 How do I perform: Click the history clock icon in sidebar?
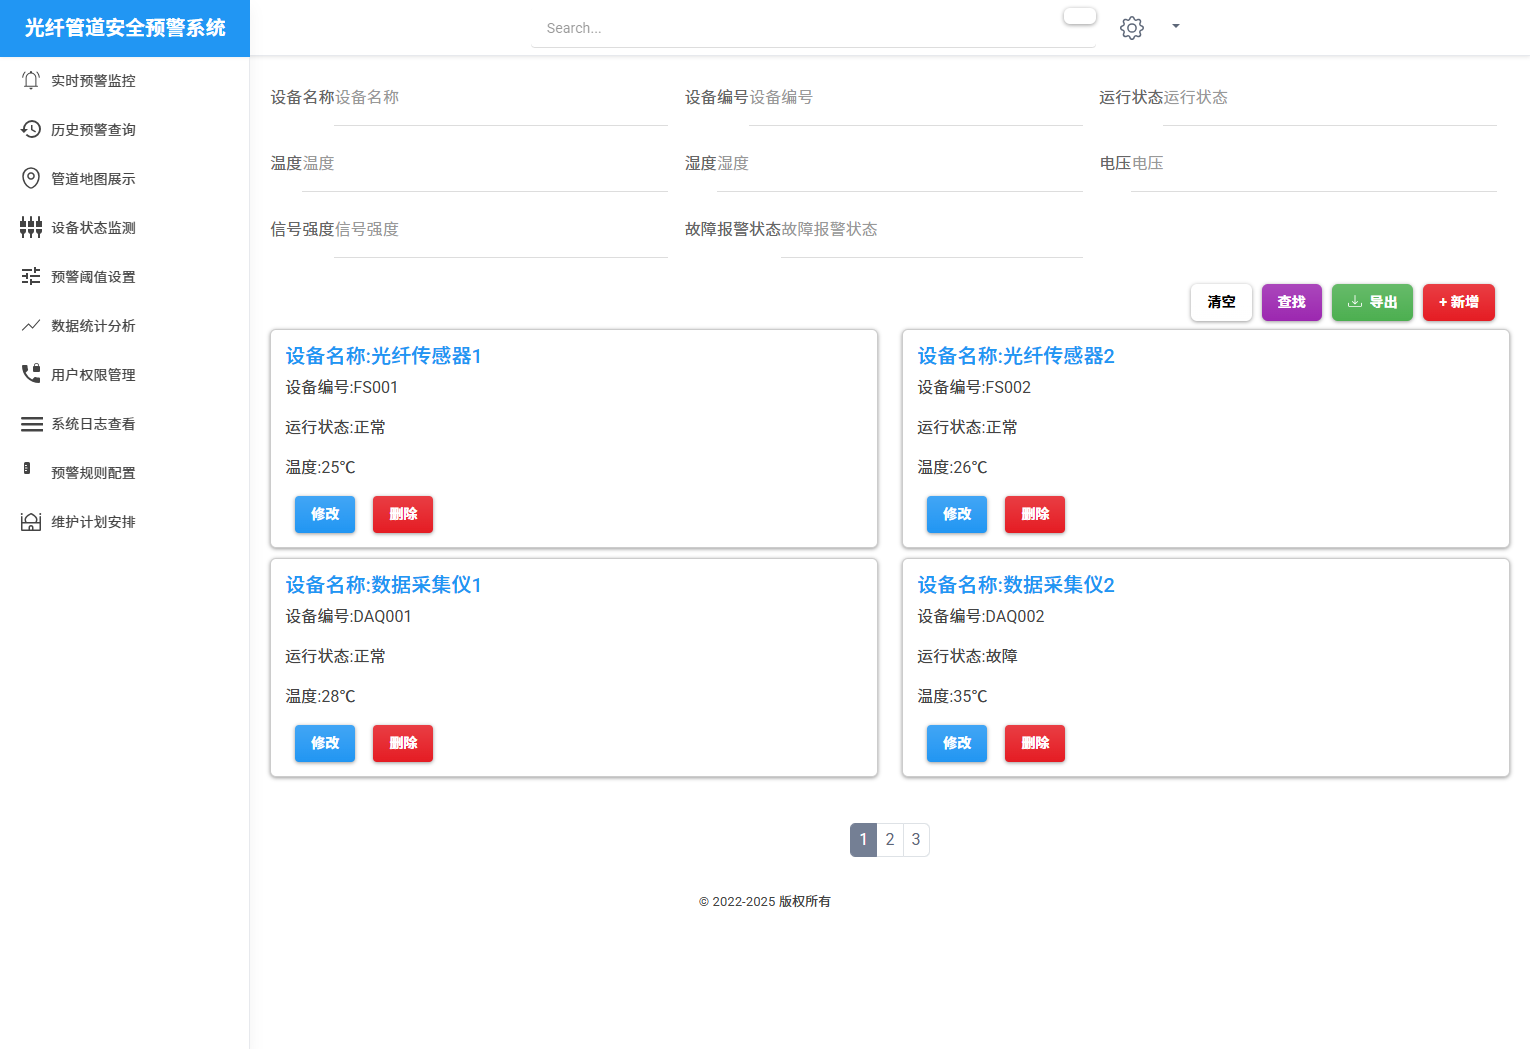31,129
